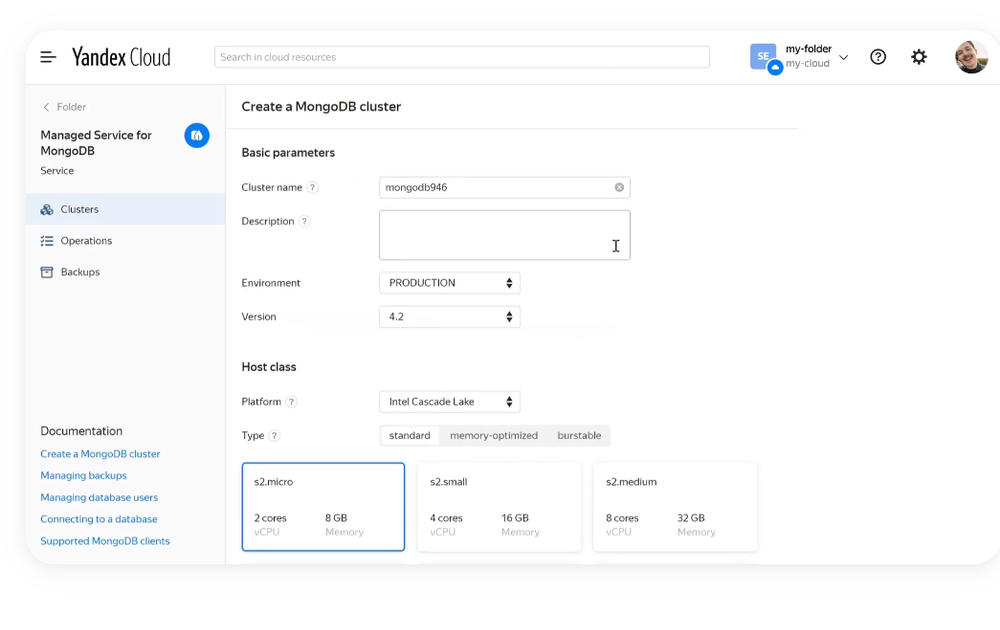Open the Environment dropdown showing PRODUCTION
This screenshot has height=630, width=1000.
pyautogui.click(x=449, y=283)
